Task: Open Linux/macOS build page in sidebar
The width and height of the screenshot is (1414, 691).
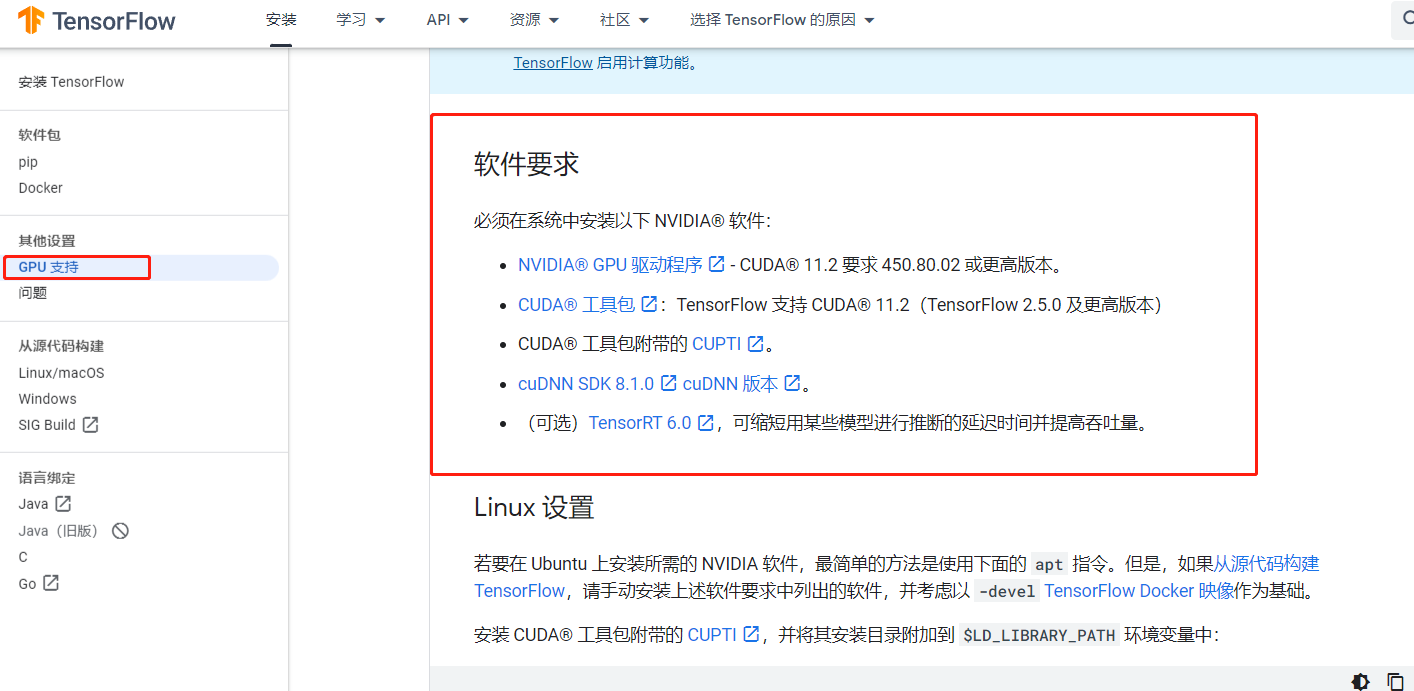Action: (61, 373)
